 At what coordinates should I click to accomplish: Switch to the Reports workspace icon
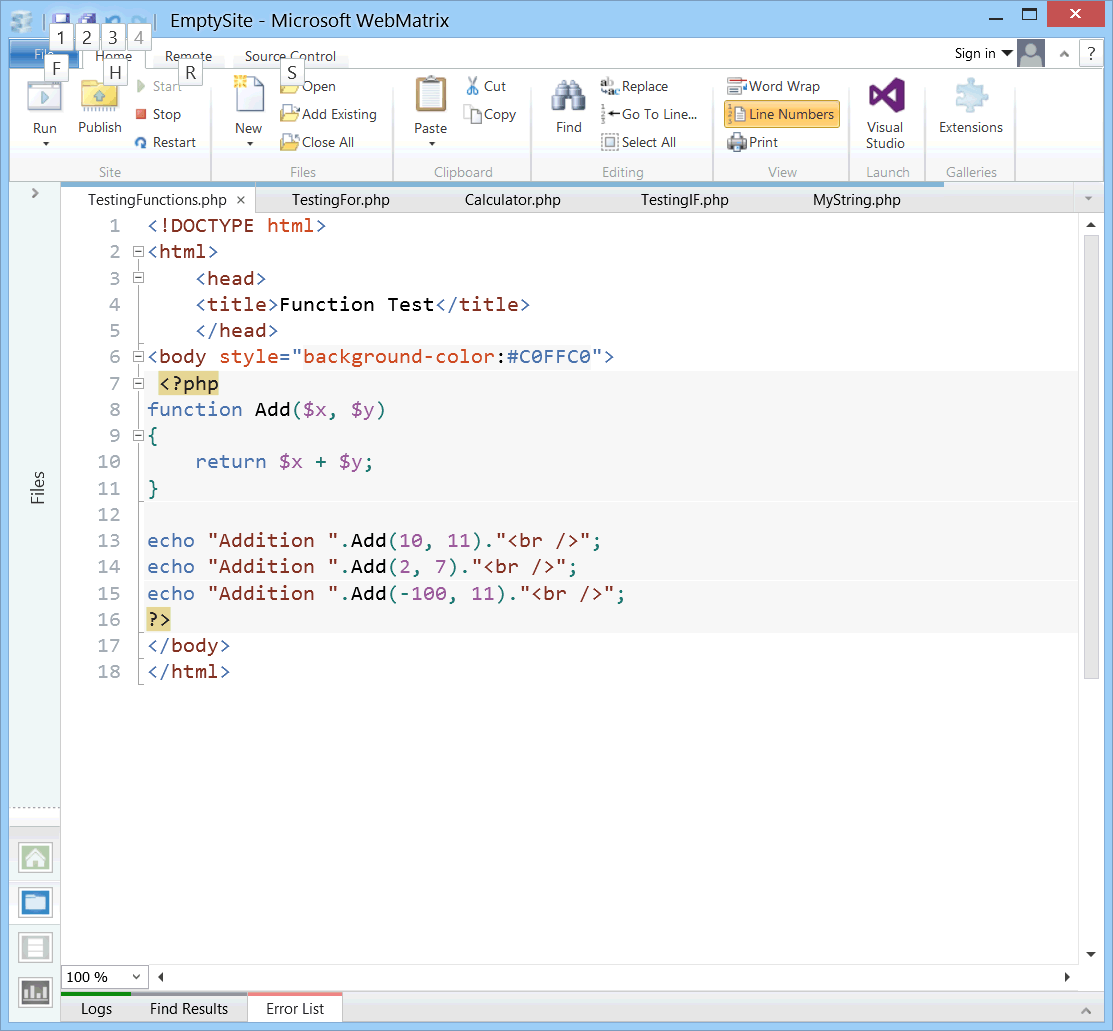35,992
